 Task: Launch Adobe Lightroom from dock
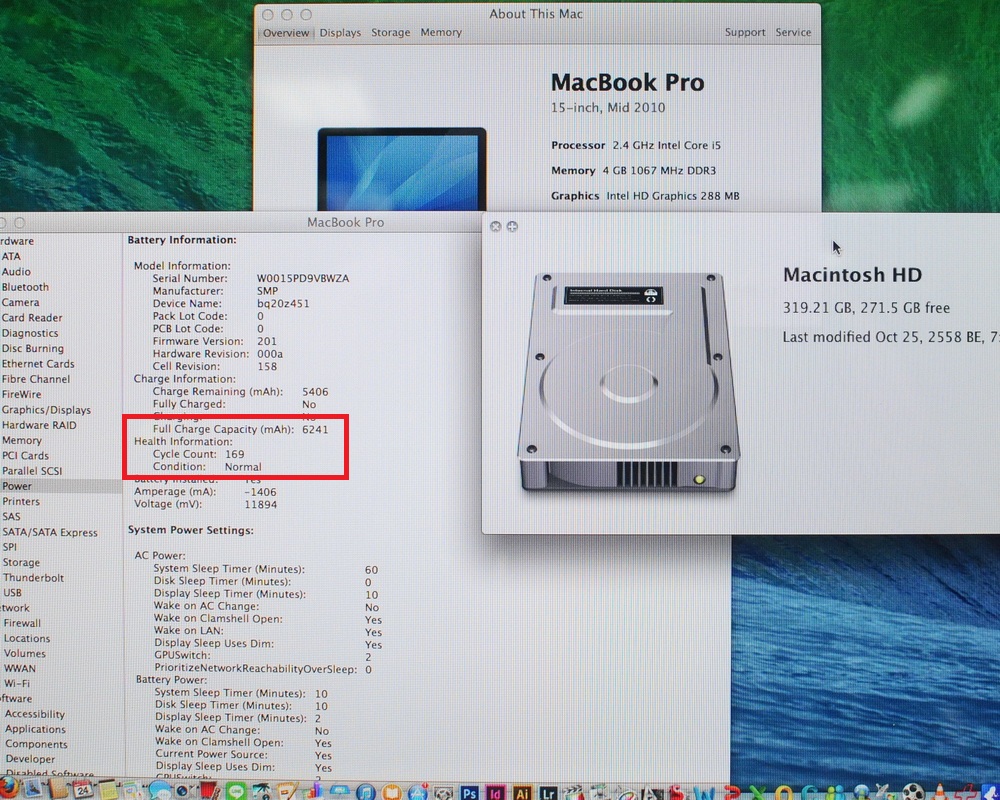[x=548, y=792]
